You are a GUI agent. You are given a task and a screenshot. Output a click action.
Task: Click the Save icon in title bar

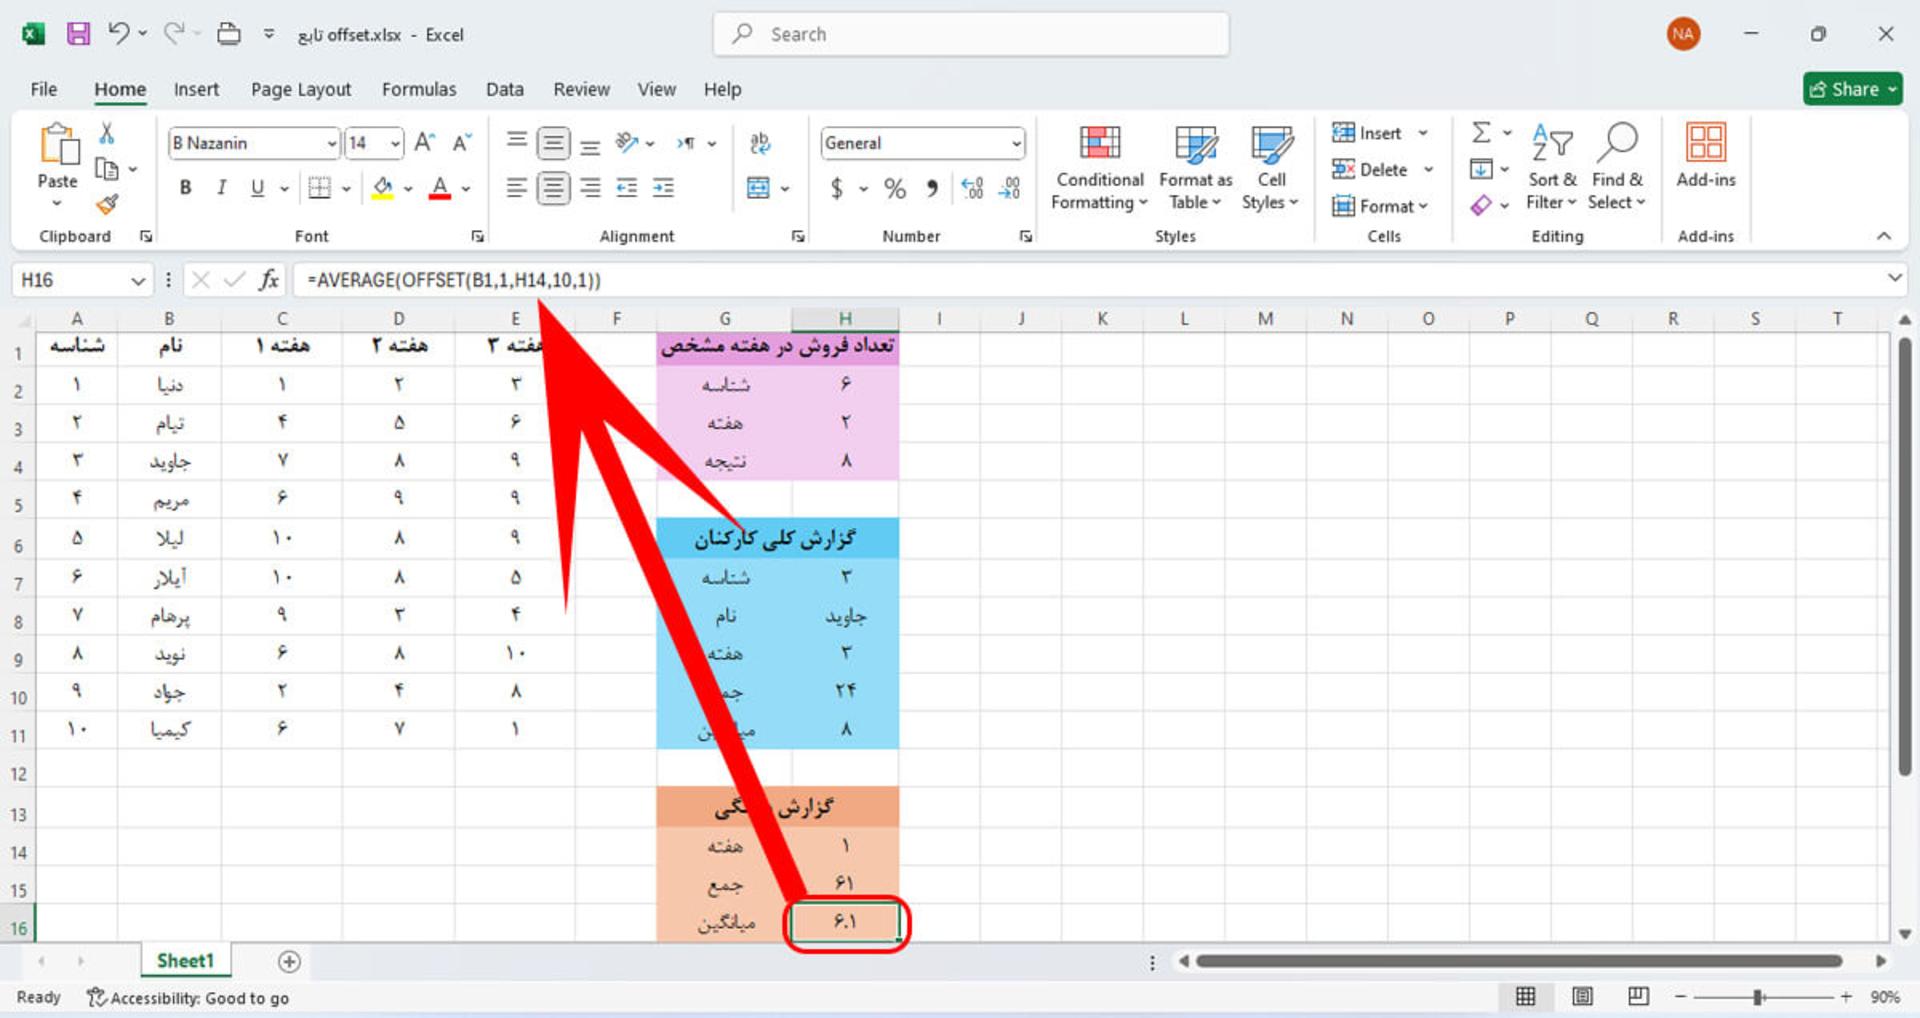(x=78, y=34)
